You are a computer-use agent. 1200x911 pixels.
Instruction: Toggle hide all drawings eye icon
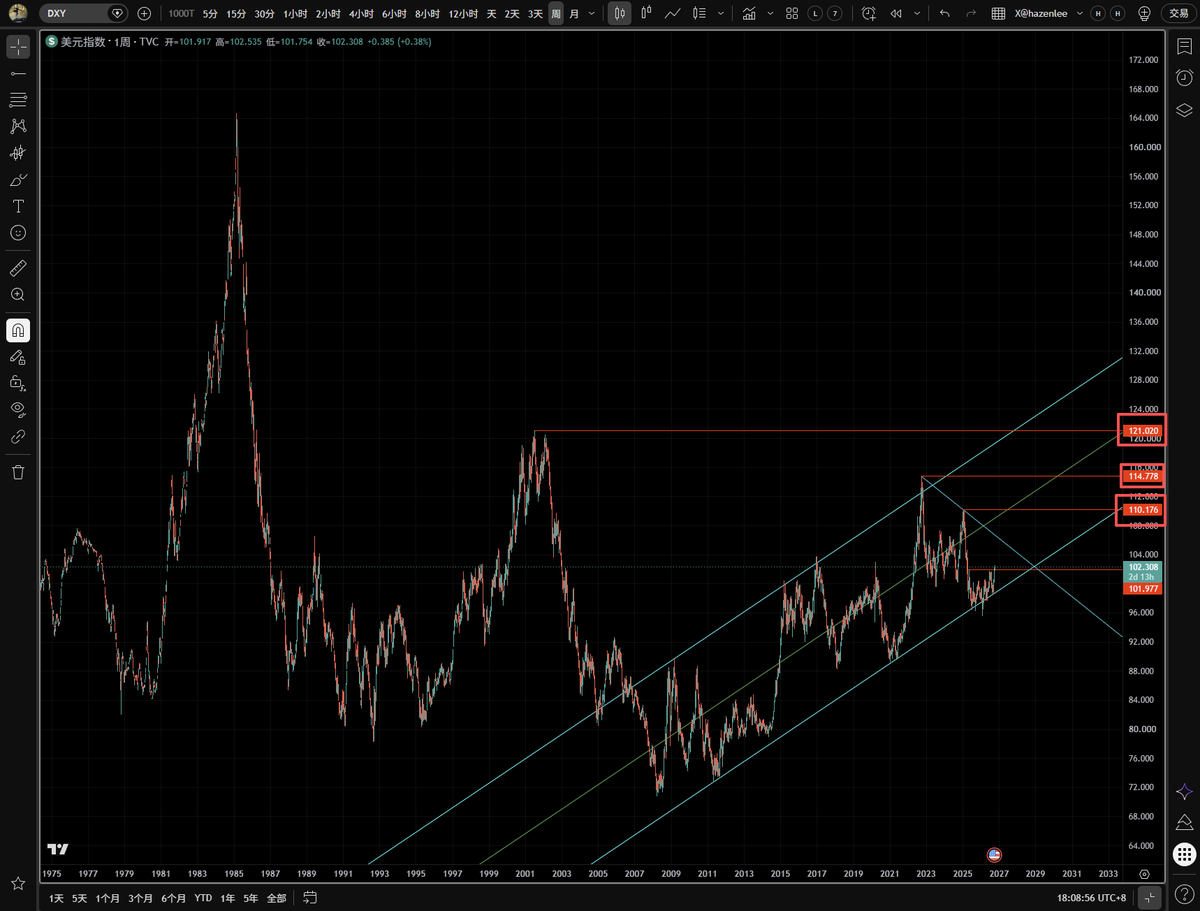18,409
